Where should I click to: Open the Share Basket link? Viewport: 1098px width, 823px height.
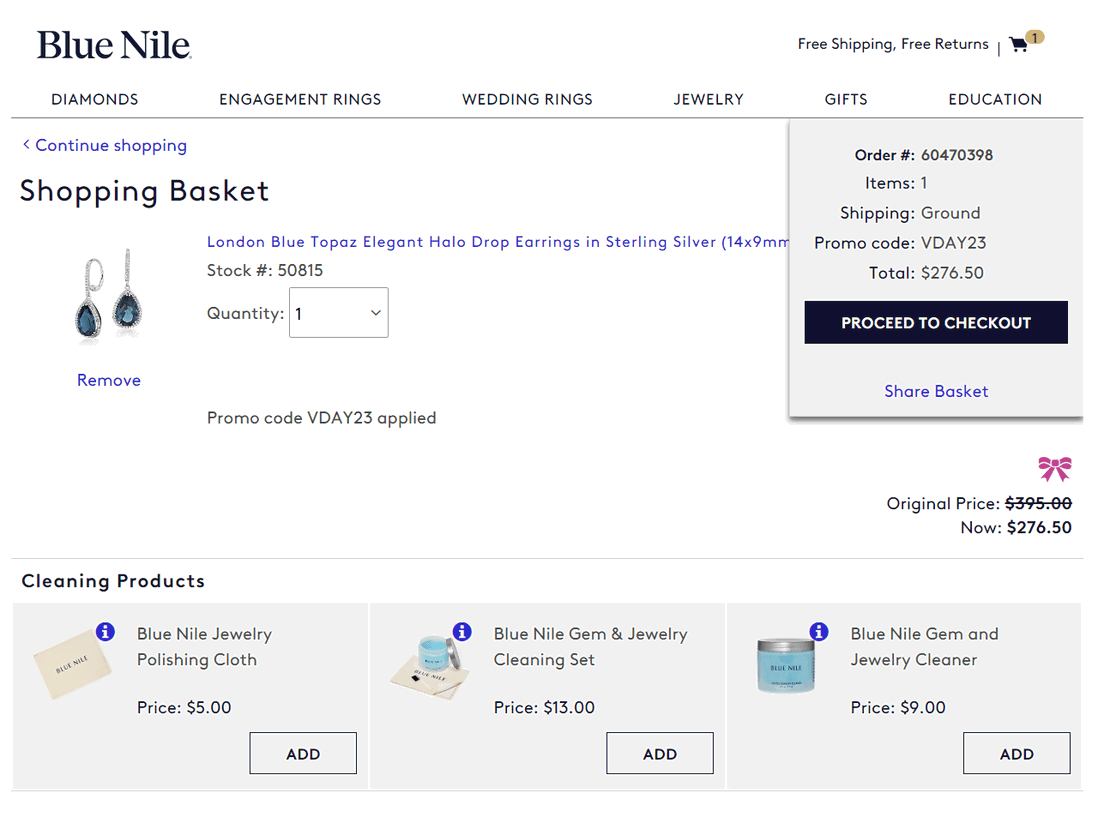point(936,391)
